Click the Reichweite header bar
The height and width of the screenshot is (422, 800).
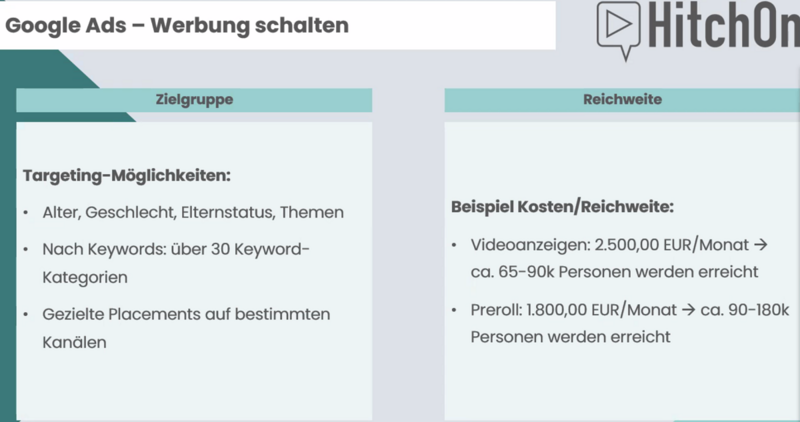click(x=622, y=100)
